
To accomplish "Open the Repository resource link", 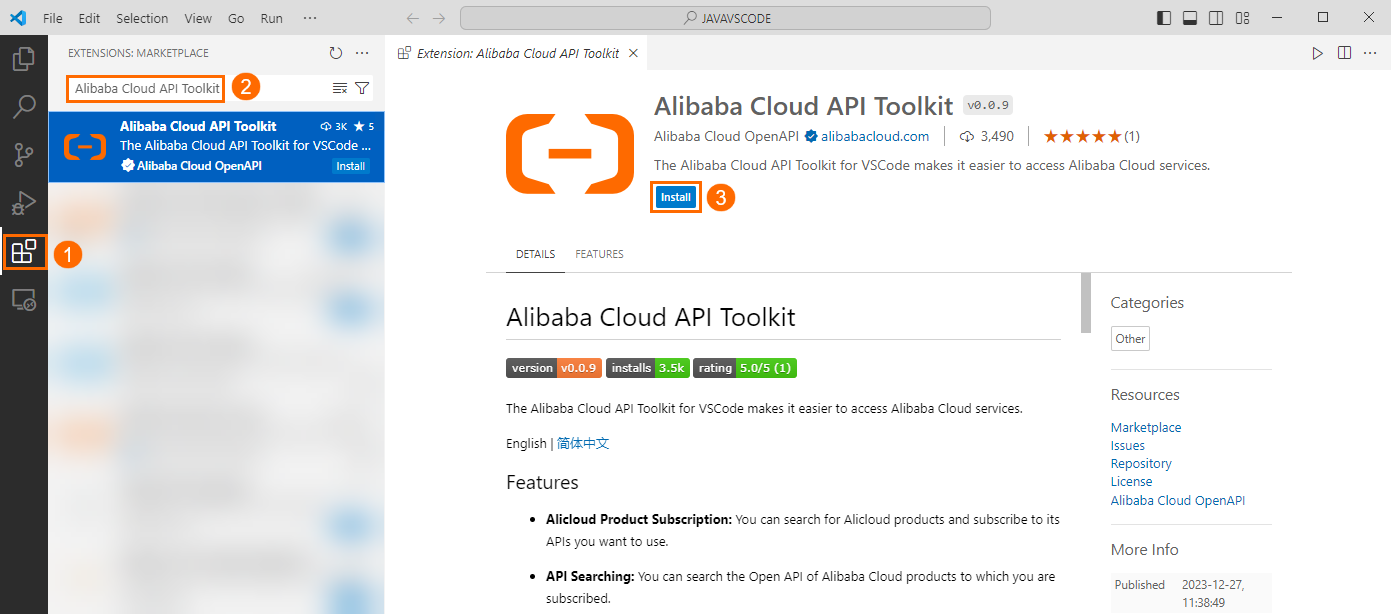I will 1141,463.
